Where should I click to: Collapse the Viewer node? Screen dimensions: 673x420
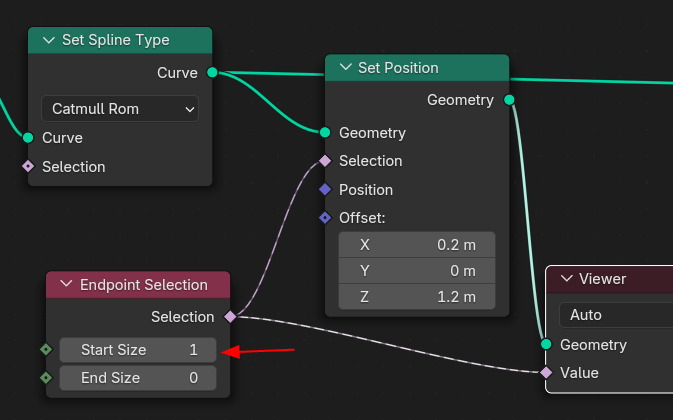click(567, 278)
